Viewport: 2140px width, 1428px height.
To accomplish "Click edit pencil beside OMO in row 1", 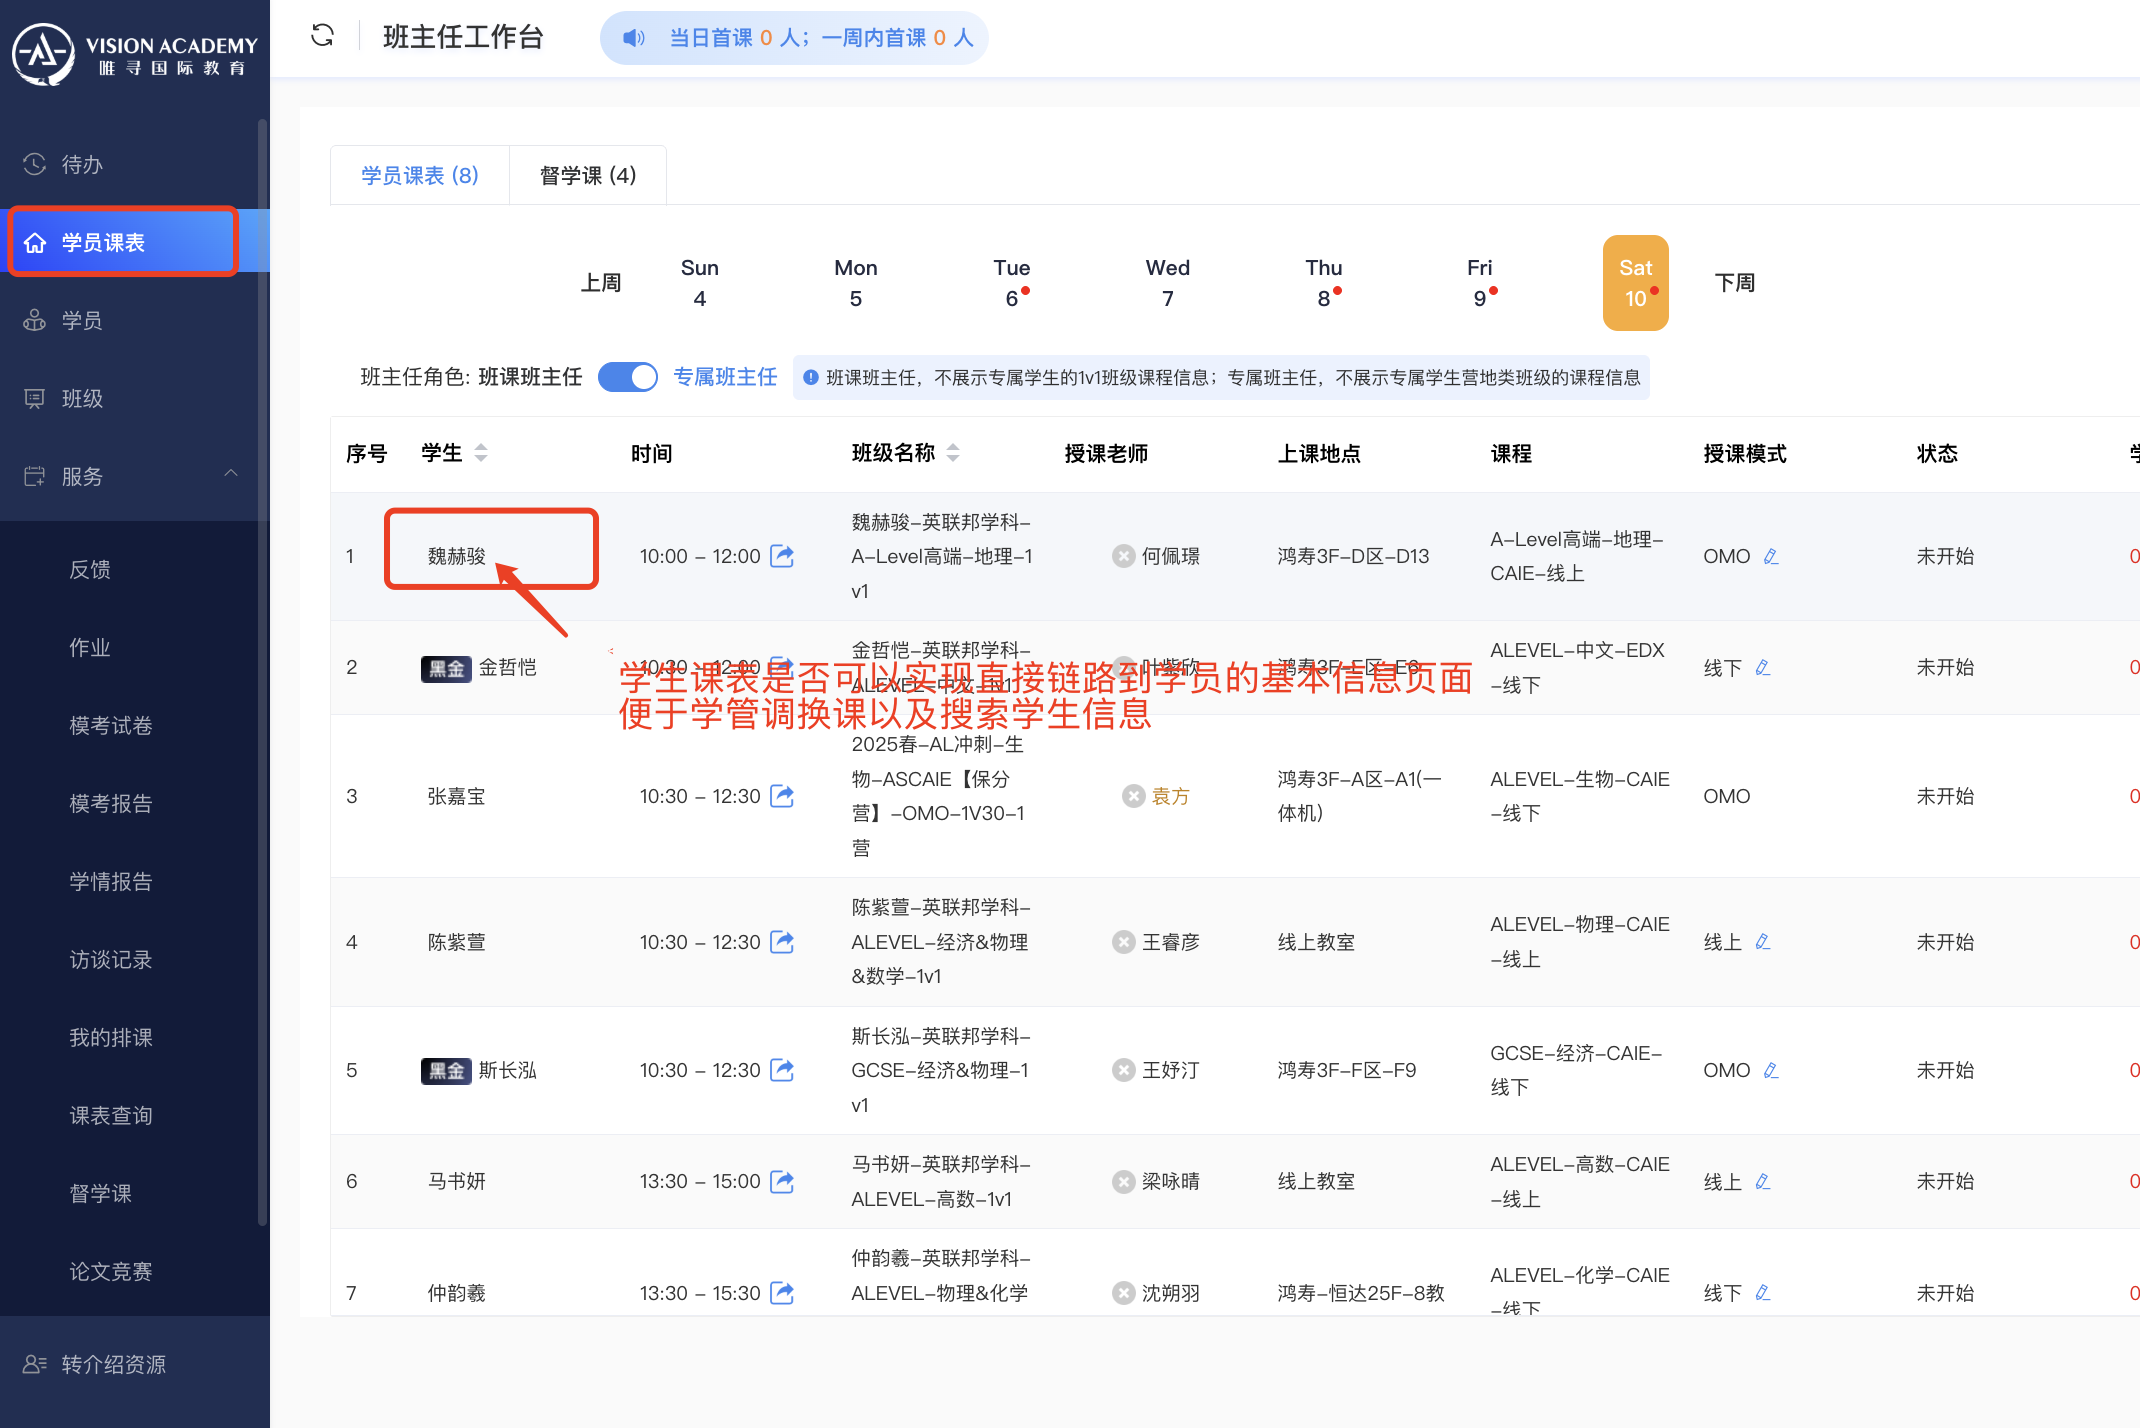I will click(x=1771, y=556).
